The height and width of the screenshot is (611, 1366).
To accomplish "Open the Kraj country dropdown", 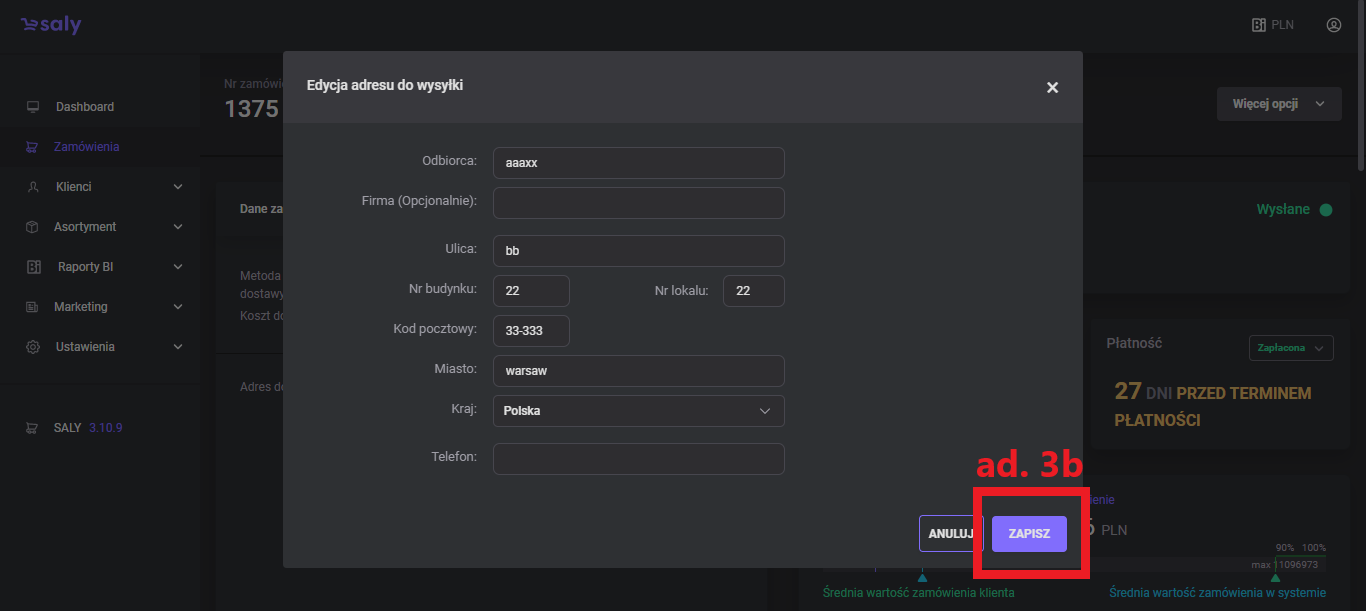I will click(x=638, y=411).
